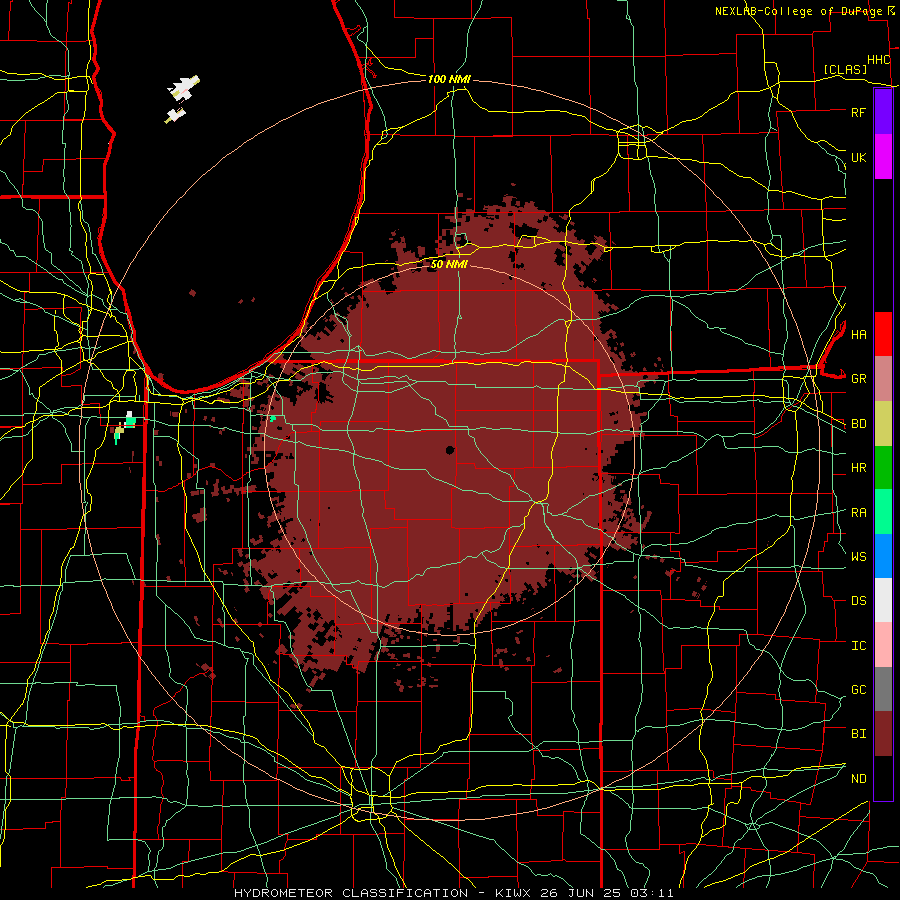Click the green rain echo west of the state line
The image size is (900, 900).
point(130,421)
